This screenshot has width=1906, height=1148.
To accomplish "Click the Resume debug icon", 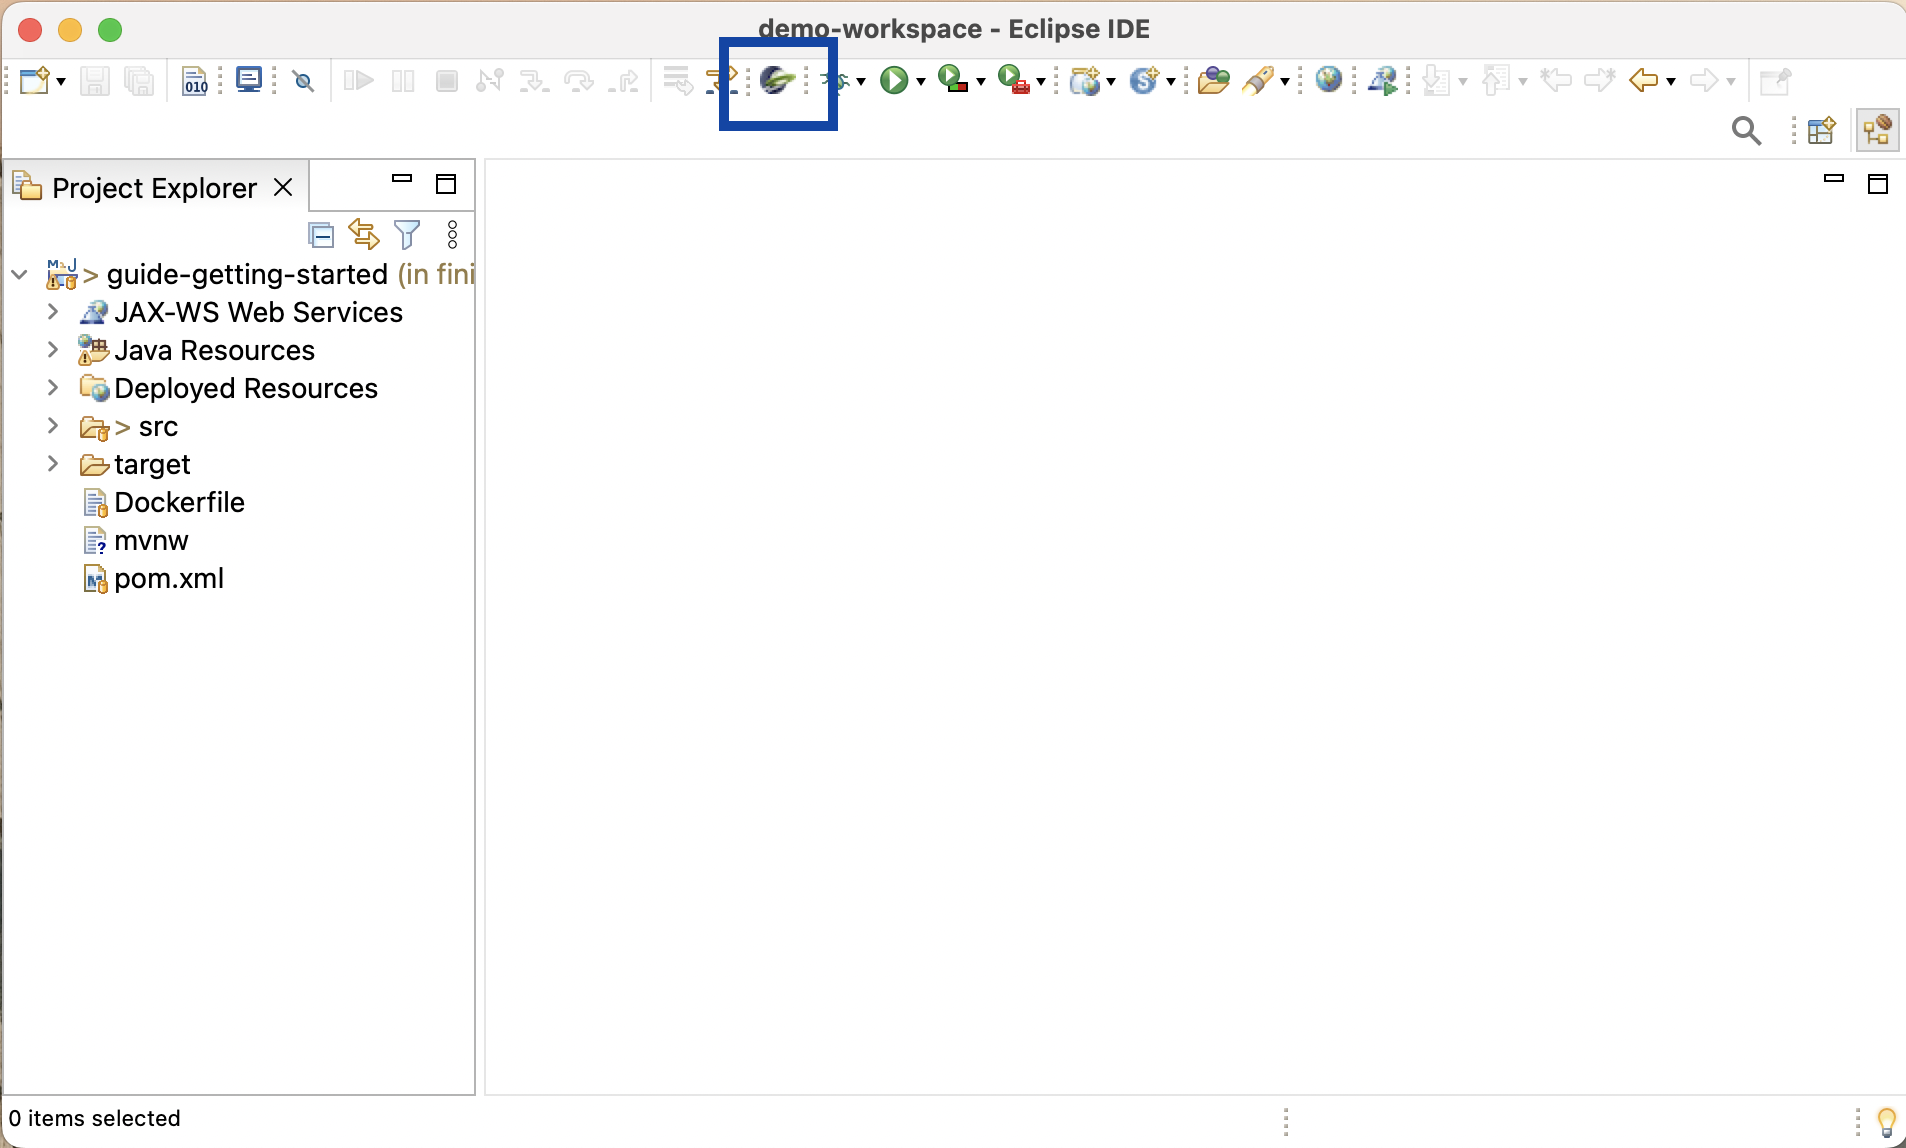I will (x=358, y=80).
